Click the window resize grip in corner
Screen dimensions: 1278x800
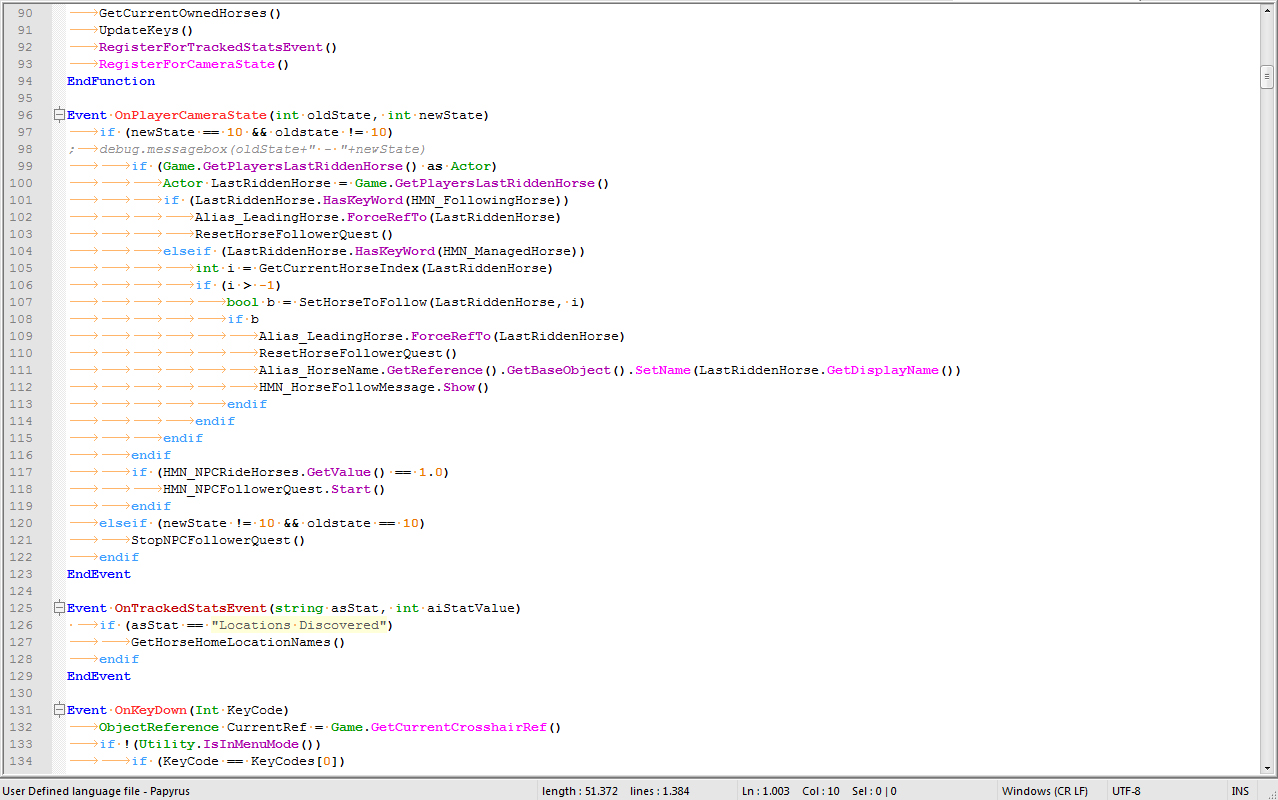pyautogui.click(x=1269, y=791)
